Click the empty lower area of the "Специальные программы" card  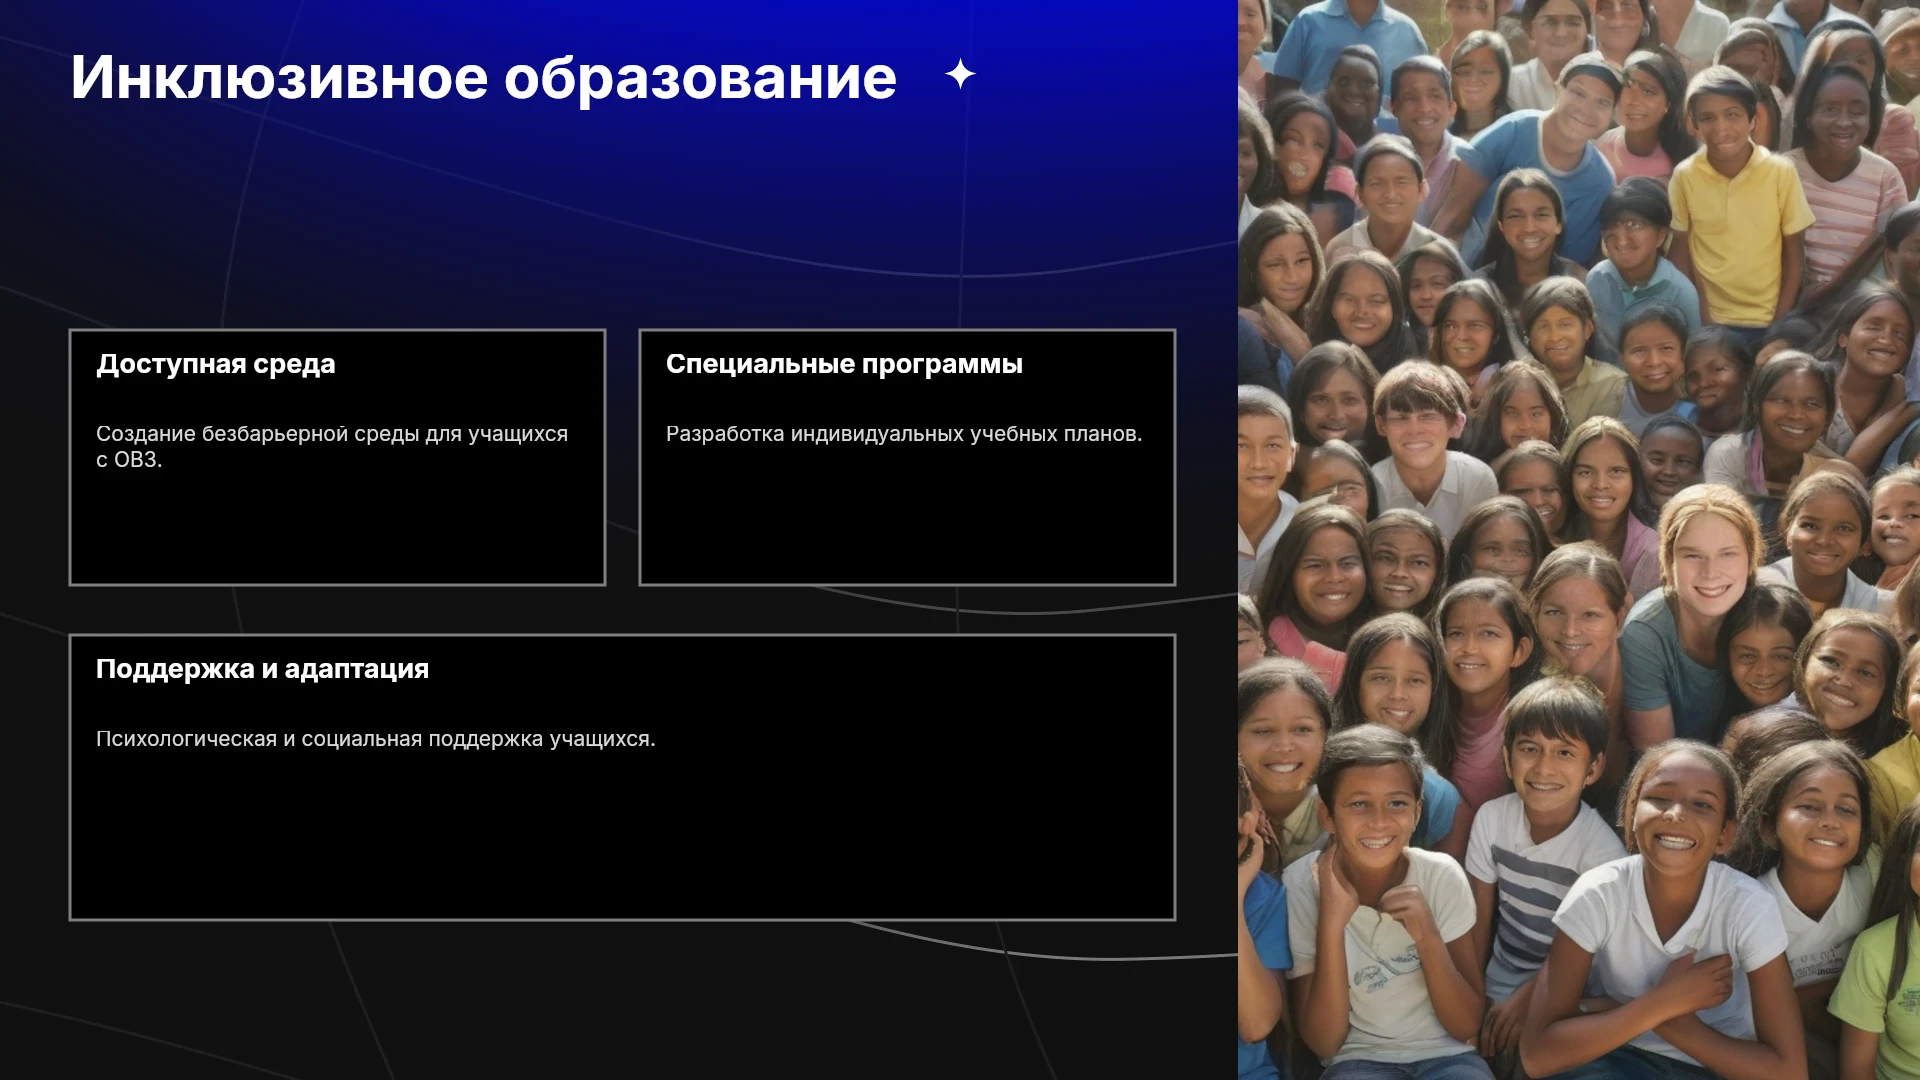point(907,520)
